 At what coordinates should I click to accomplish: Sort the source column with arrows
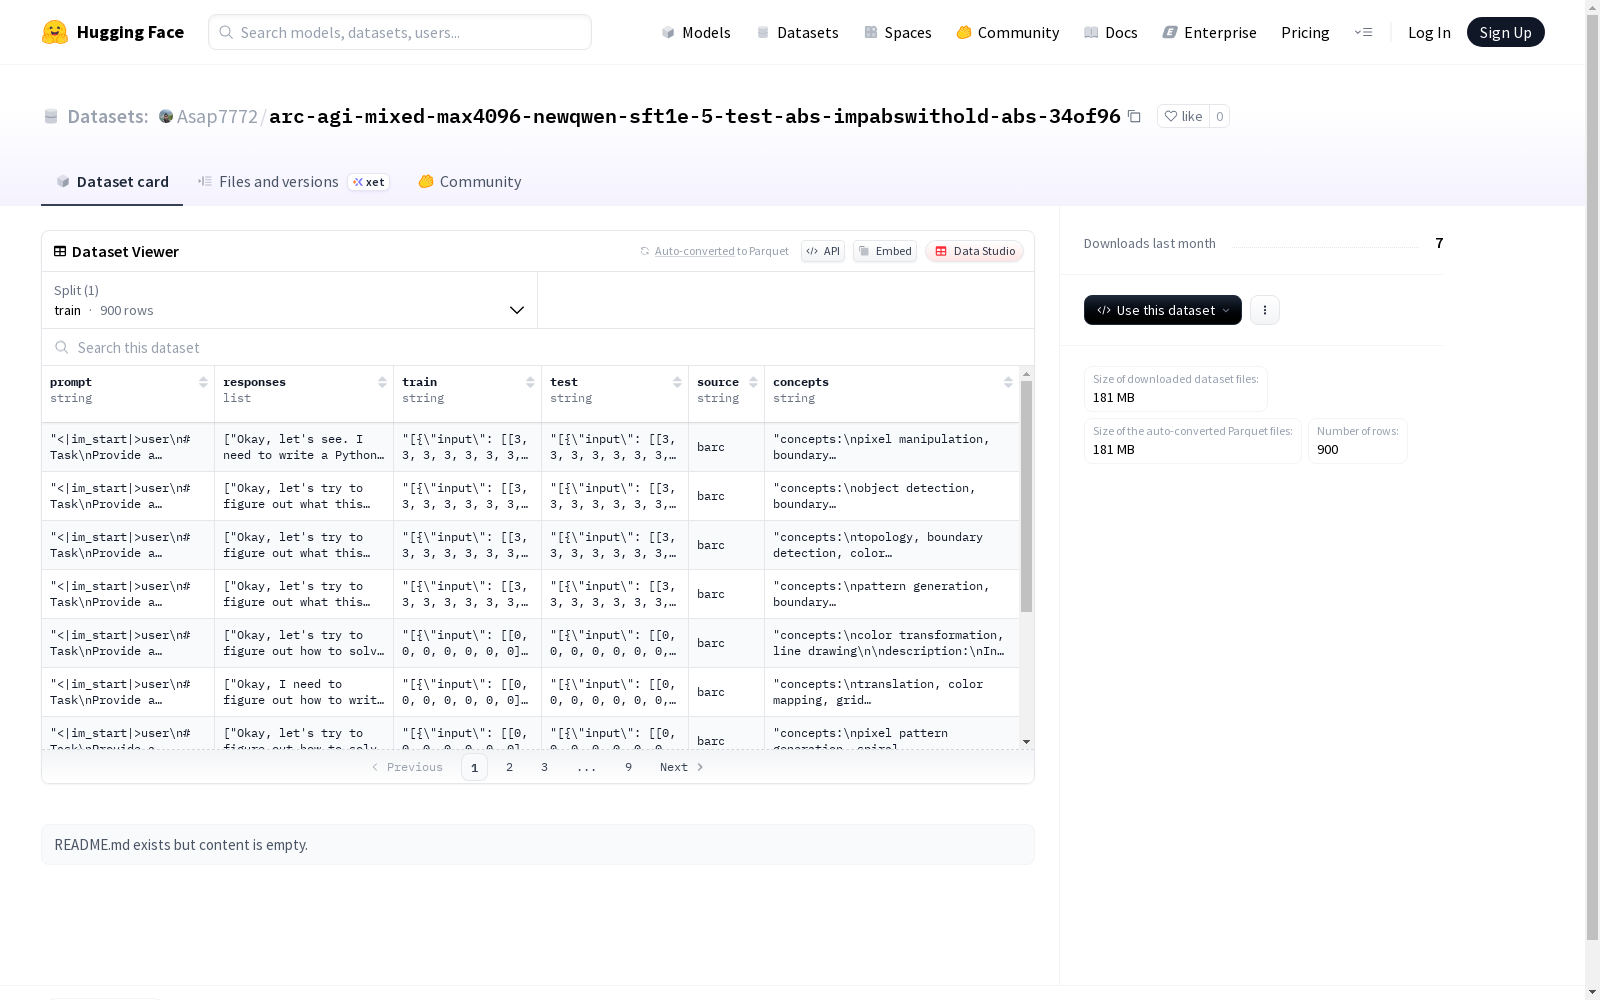[x=753, y=382]
